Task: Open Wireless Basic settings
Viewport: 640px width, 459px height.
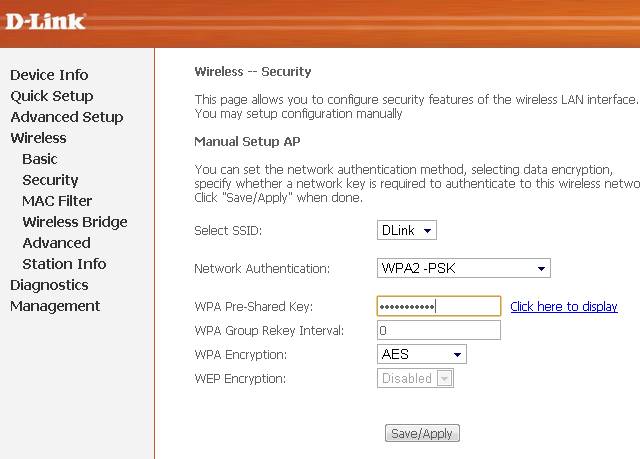Action: [x=40, y=159]
